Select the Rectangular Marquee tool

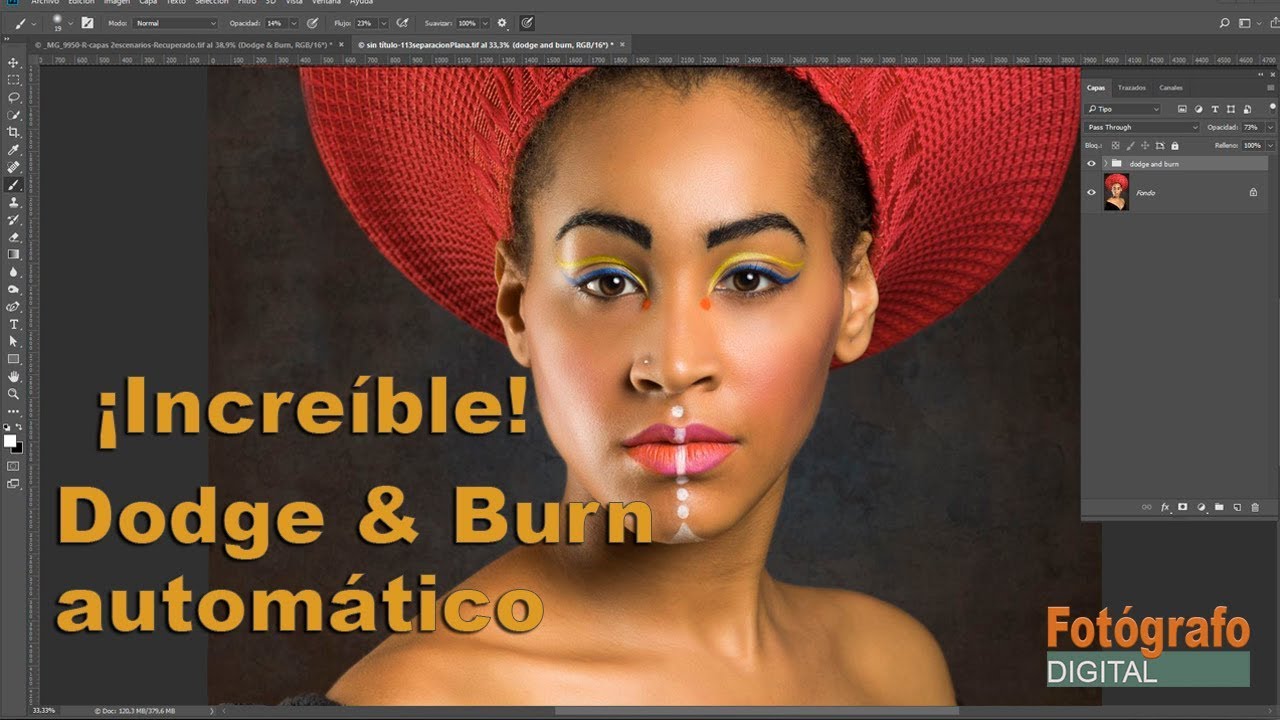(14, 79)
